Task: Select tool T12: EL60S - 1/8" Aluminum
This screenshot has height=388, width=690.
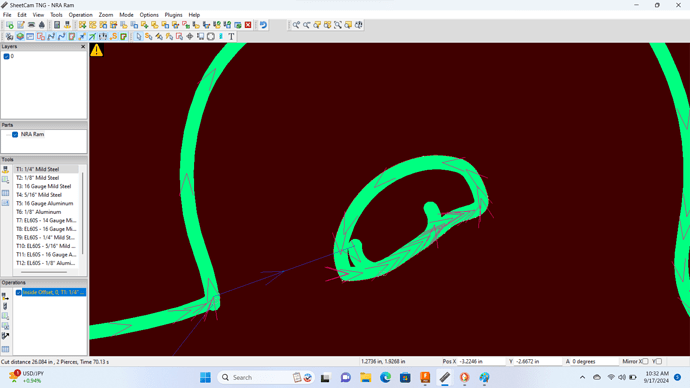Action: 46,263
